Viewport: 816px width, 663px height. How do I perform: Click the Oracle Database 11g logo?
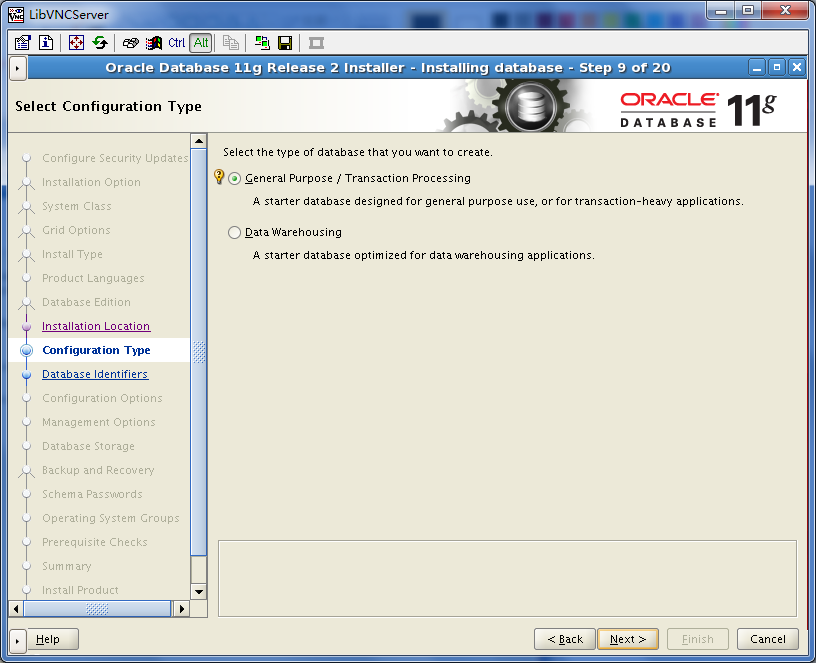pos(698,110)
